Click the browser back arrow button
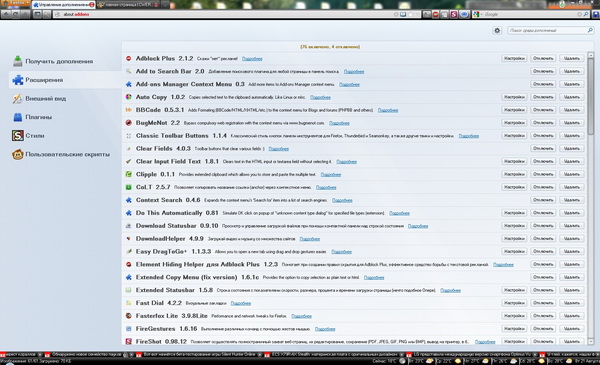The height and width of the screenshot is (365, 600). coord(6,15)
